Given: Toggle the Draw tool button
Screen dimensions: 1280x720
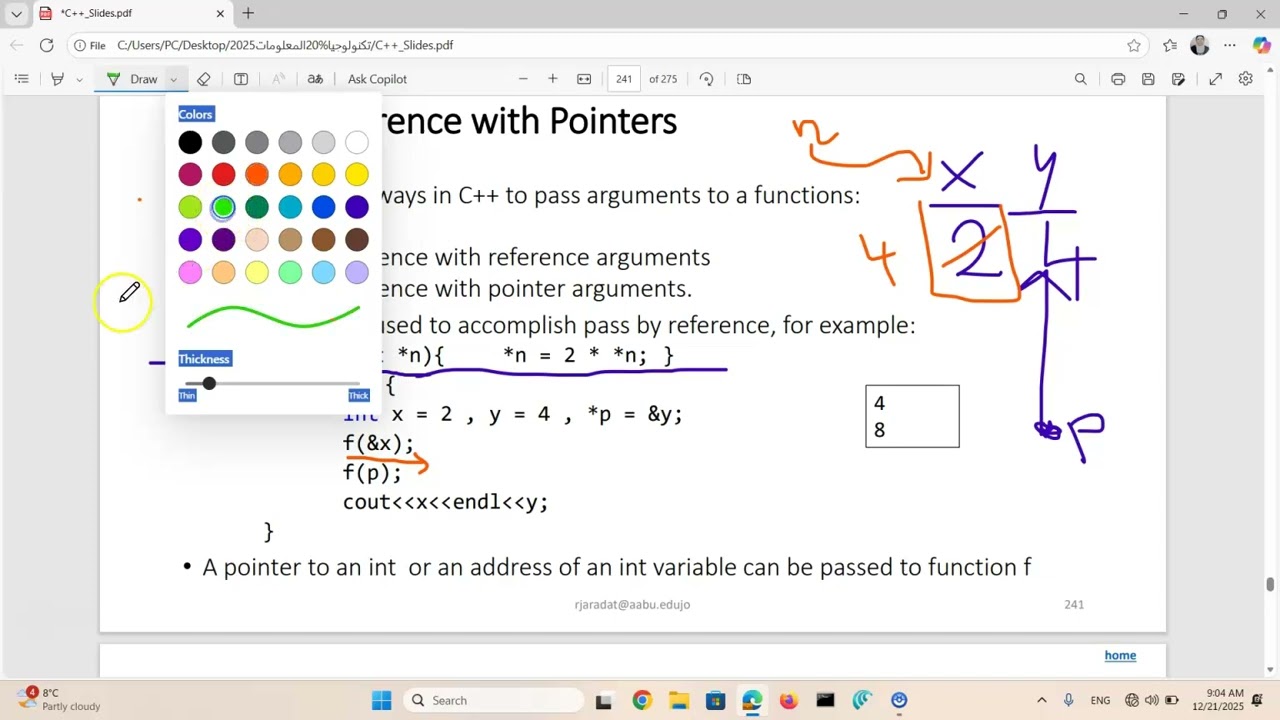Looking at the screenshot, I should pos(132,79).
